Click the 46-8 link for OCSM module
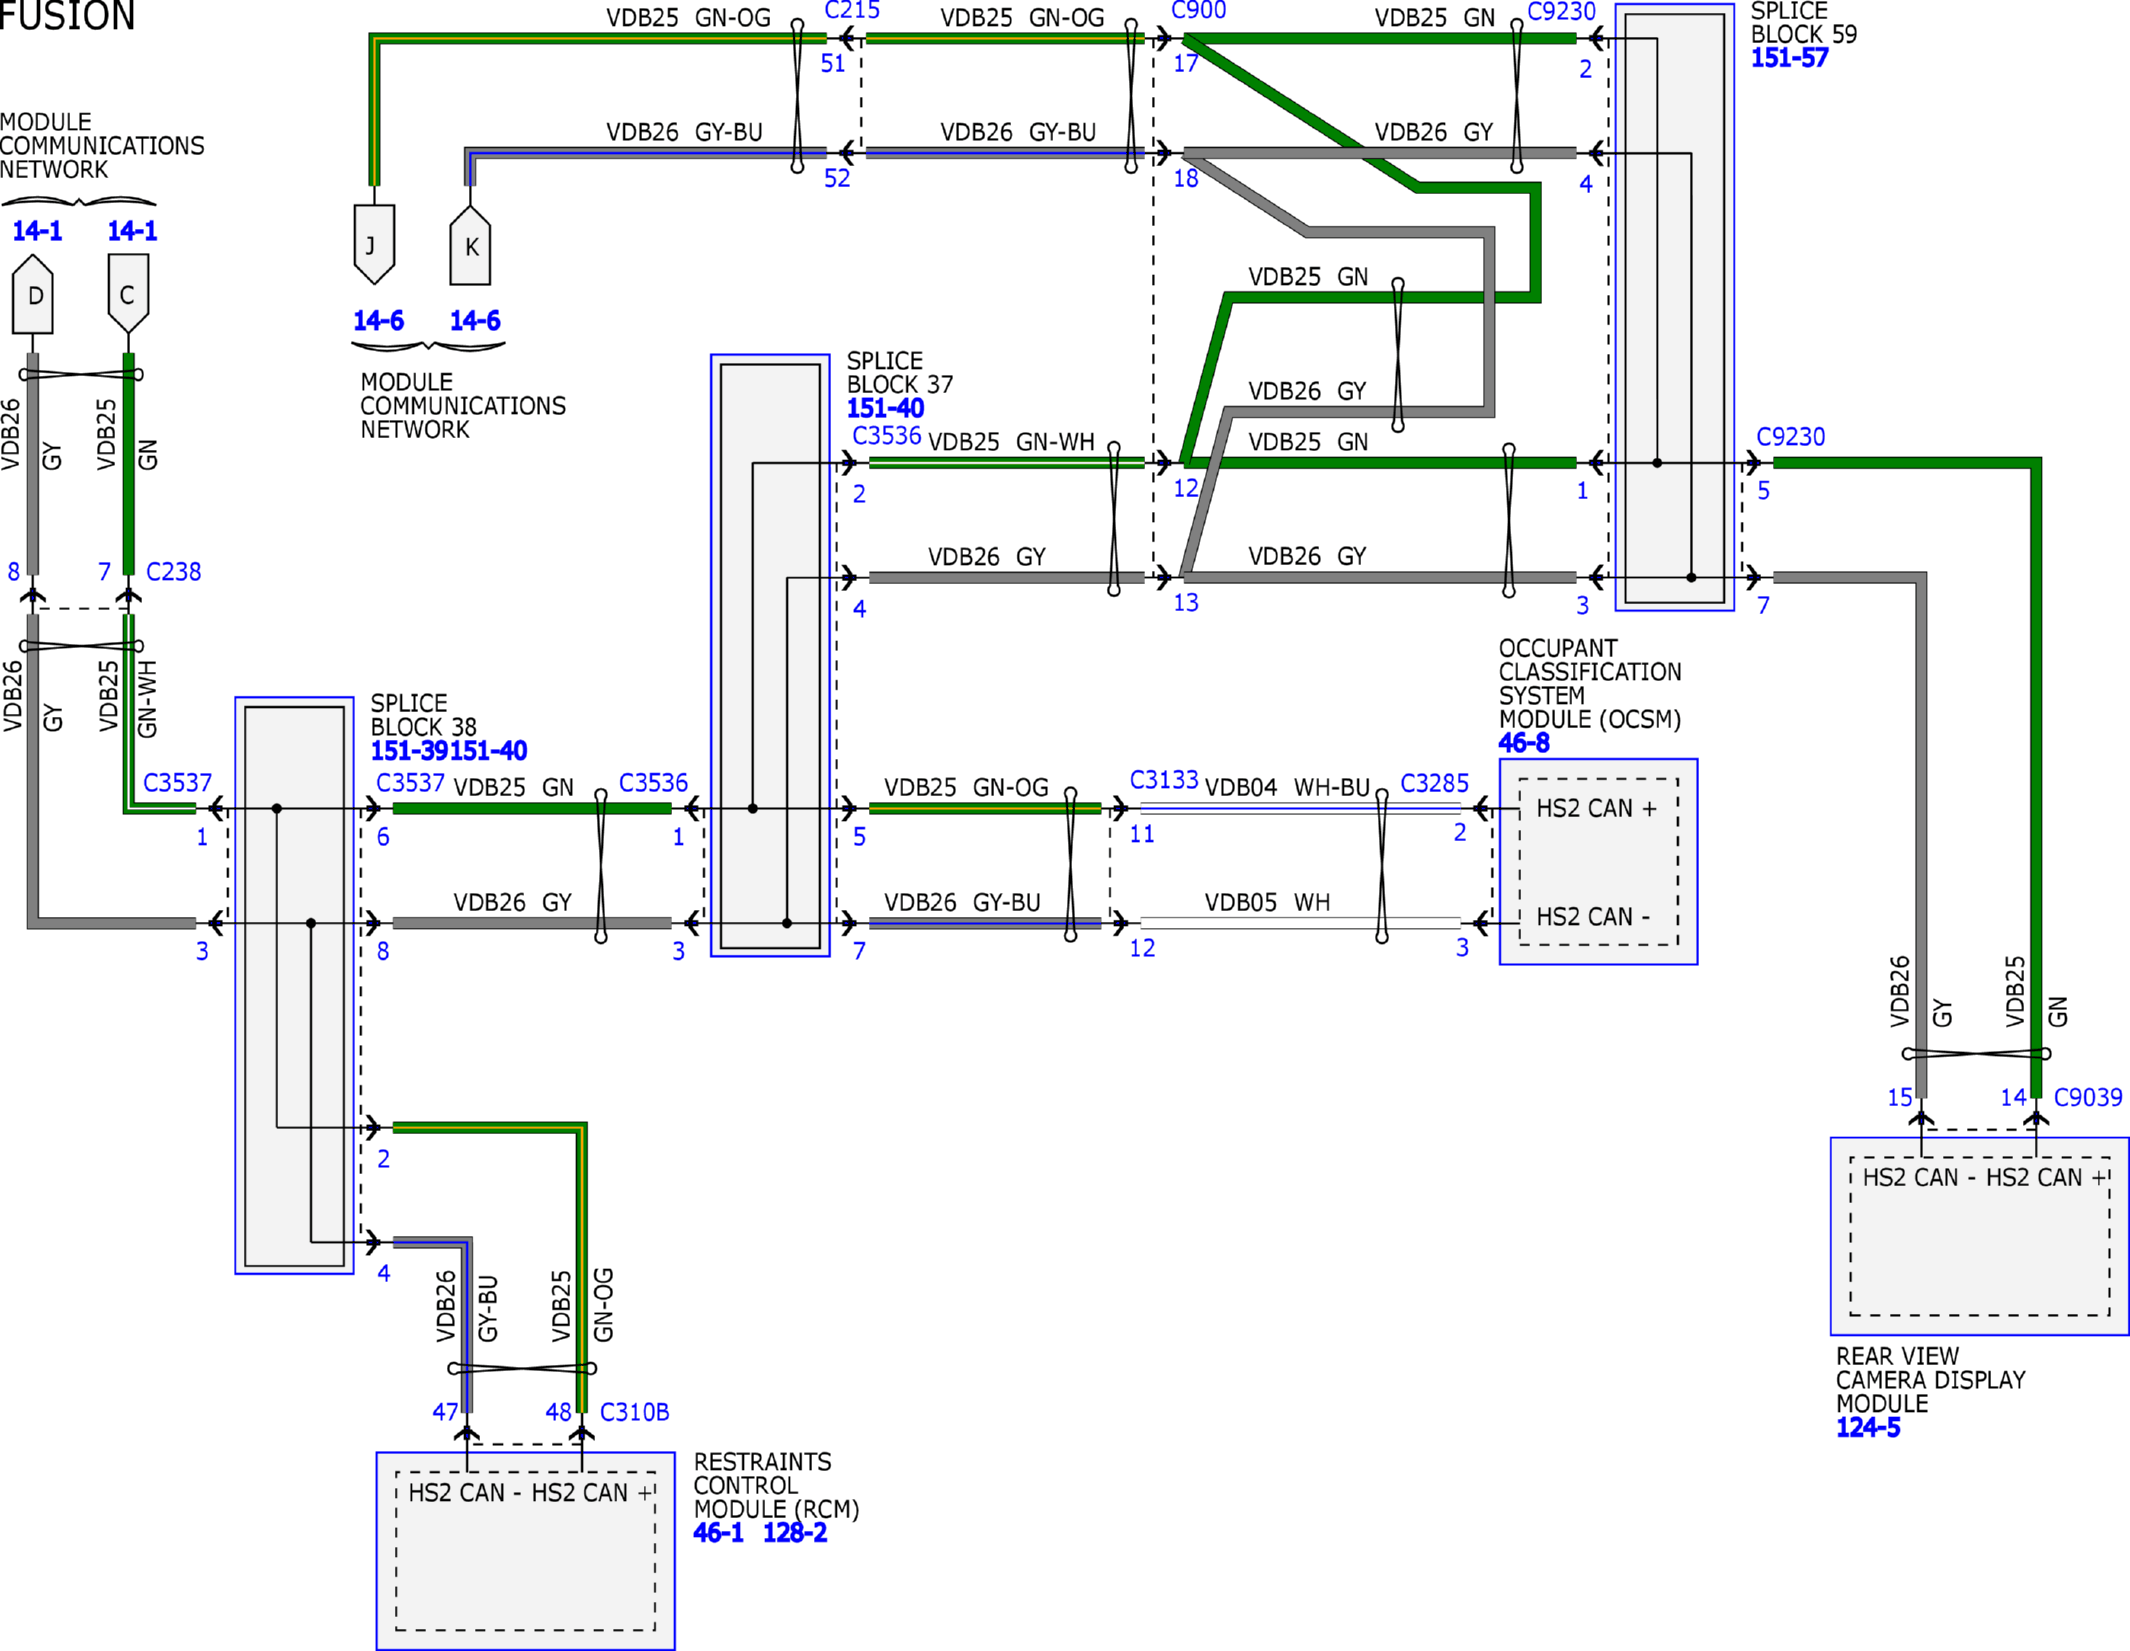The image size is (2130, 1651). [x=1523, y=743]
